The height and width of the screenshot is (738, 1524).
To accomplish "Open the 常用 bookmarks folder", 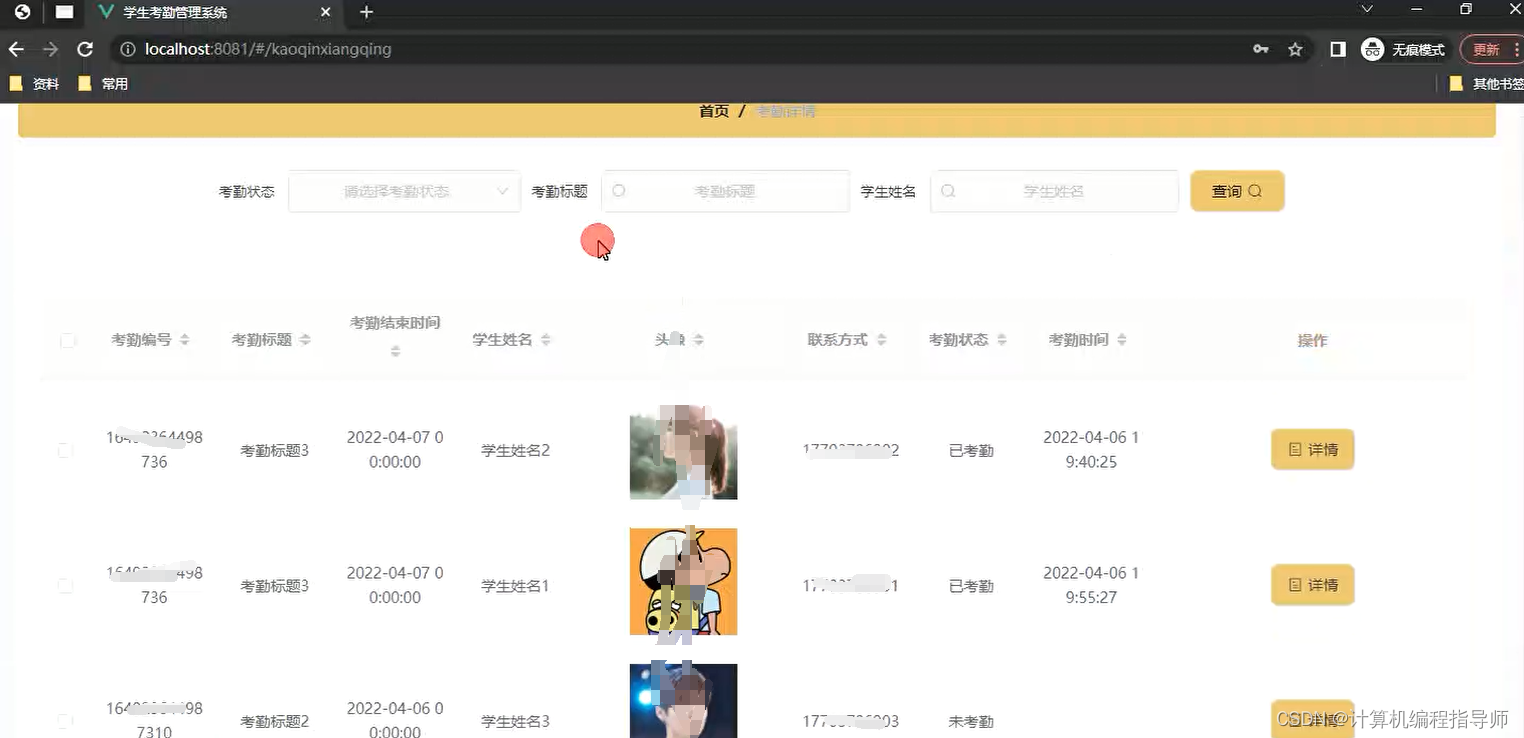I will (x=103, y=84).
